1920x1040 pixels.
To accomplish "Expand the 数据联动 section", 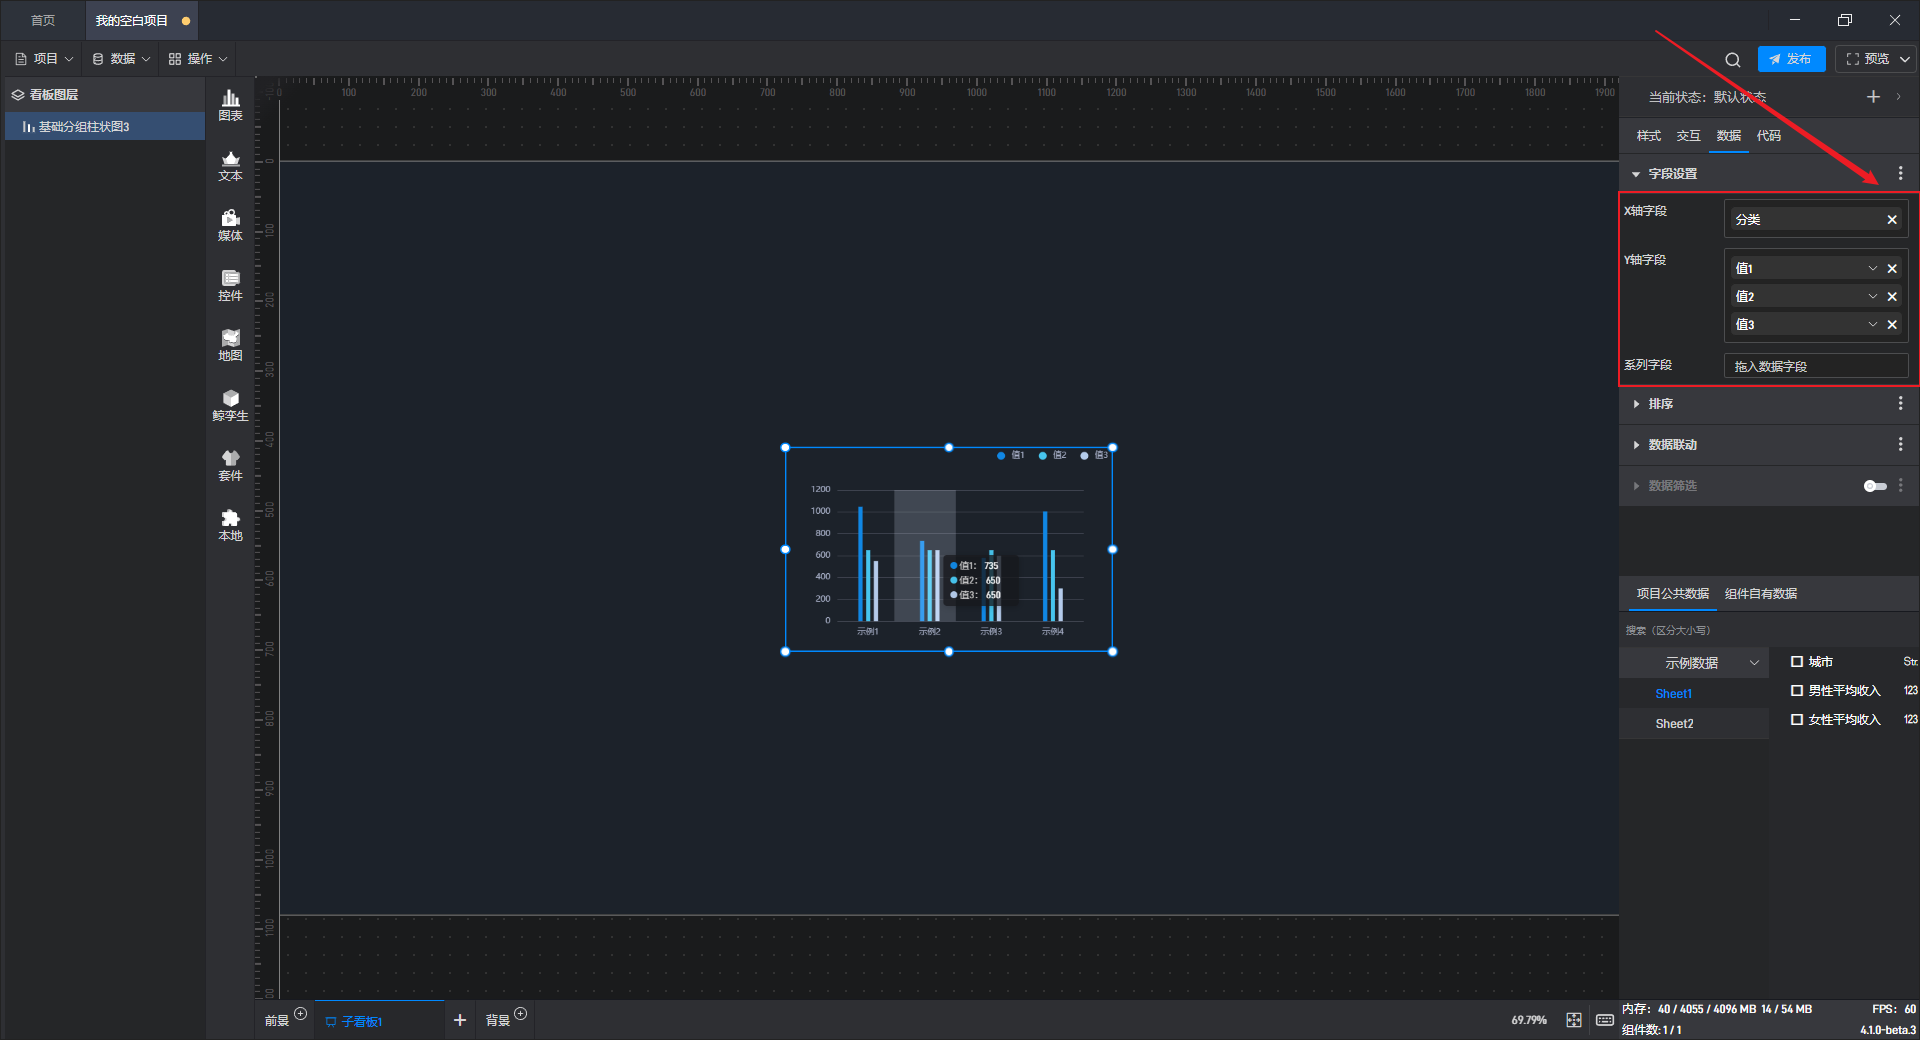I will [x=1636, y=445].
